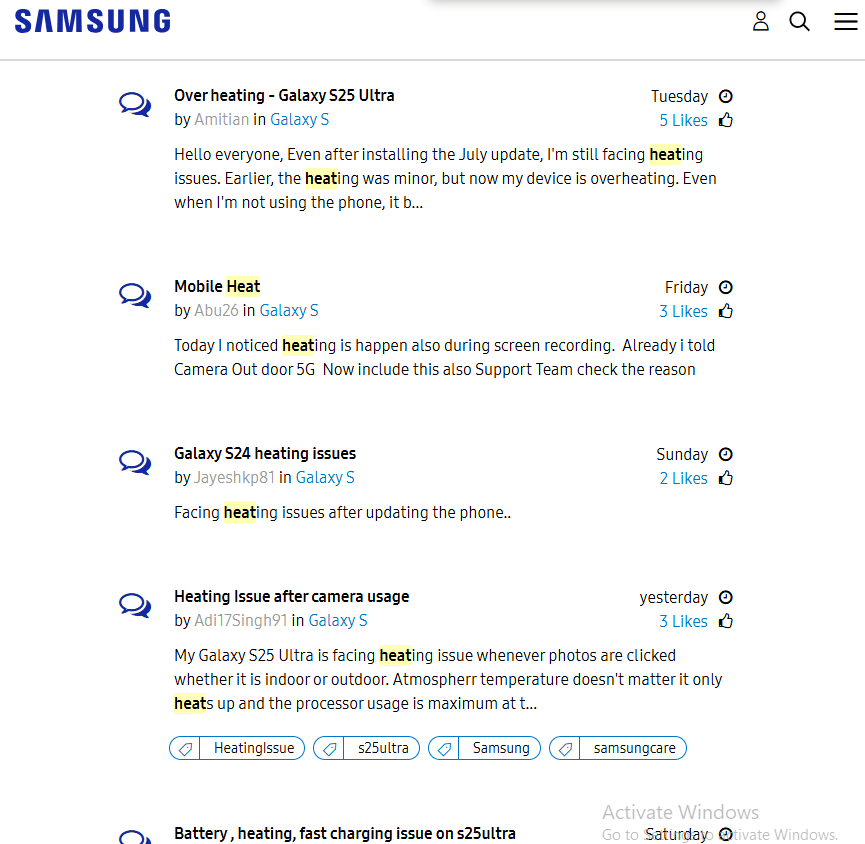Click clock icon next to Tuesday
The height and width of the screenshot is (844, 865).
pyautogui.click(x=725, y=97)
